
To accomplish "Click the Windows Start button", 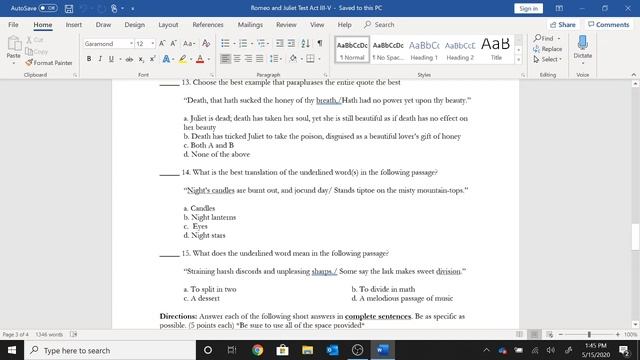I will [12, 350].
